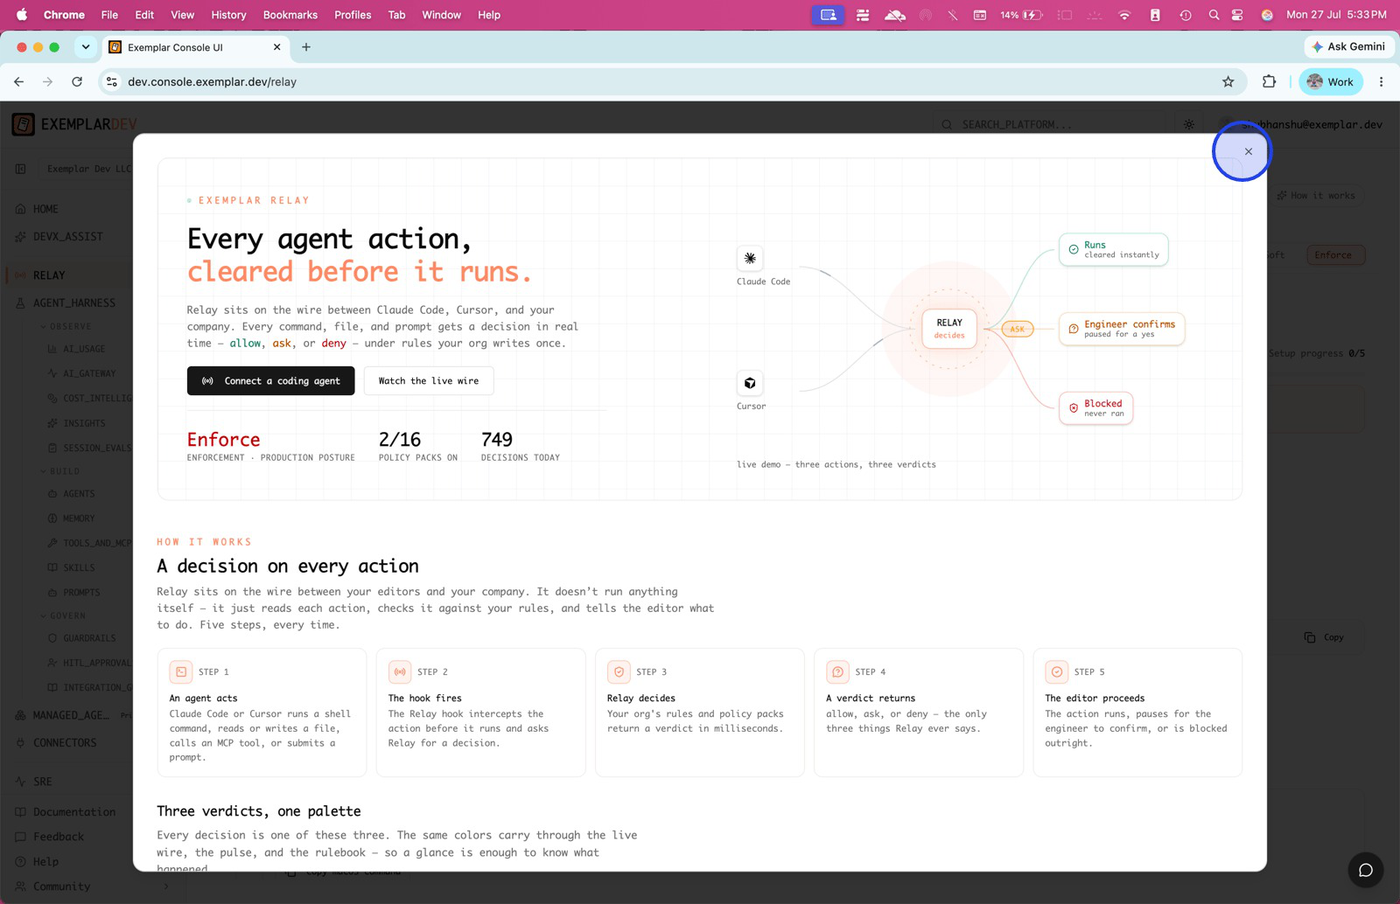This screenshot has height=904, width=1400.
Task: Click Ask Gemini button
Action: [x=1348, y=47]
